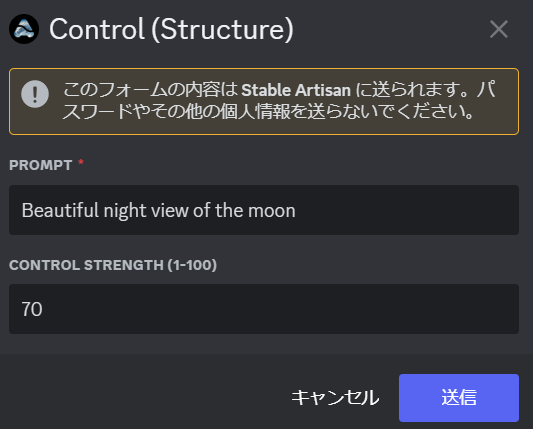Click the word "Beautiful" in the prompt
Screen dimensions: 533x429
60,210
